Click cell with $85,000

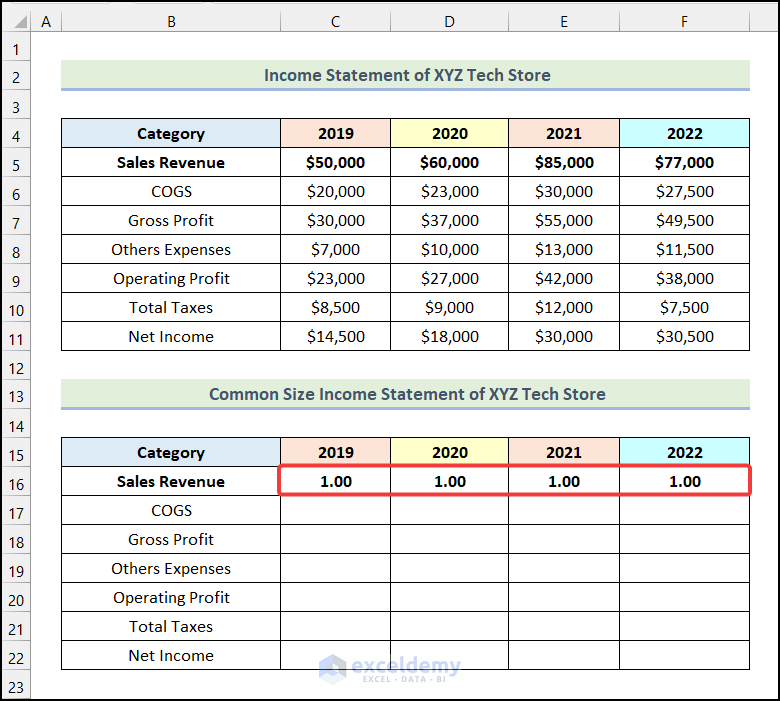click(x=564, y=162)
